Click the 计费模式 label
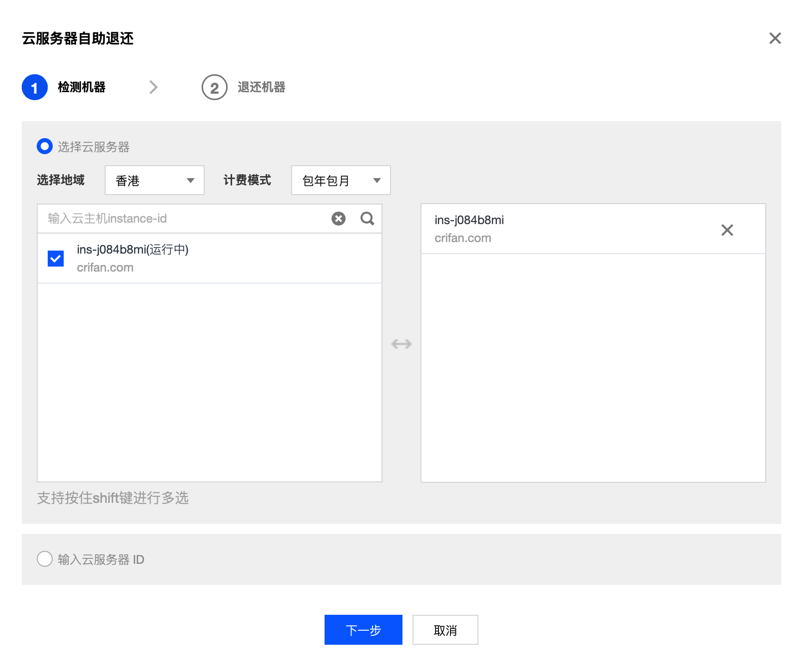 247,180
